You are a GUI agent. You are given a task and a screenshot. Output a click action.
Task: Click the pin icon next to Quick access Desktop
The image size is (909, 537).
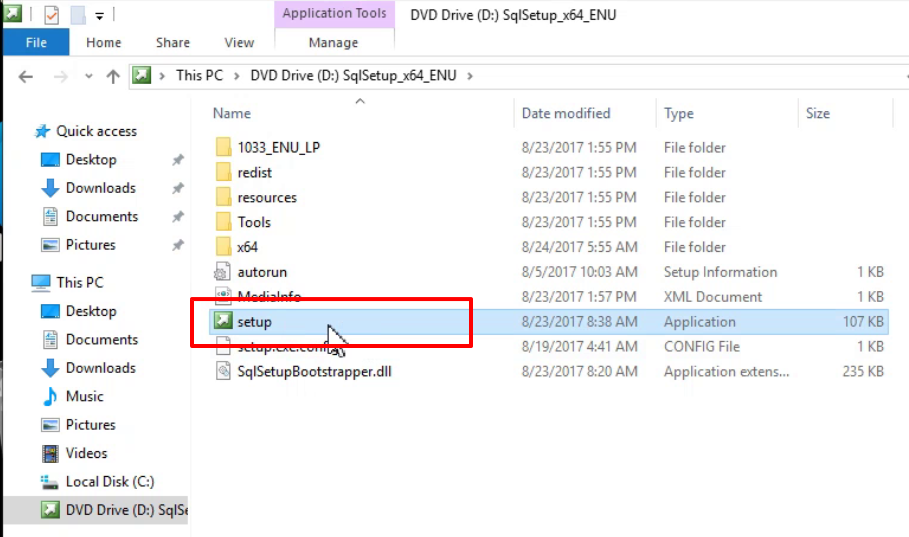pos(178,159)
